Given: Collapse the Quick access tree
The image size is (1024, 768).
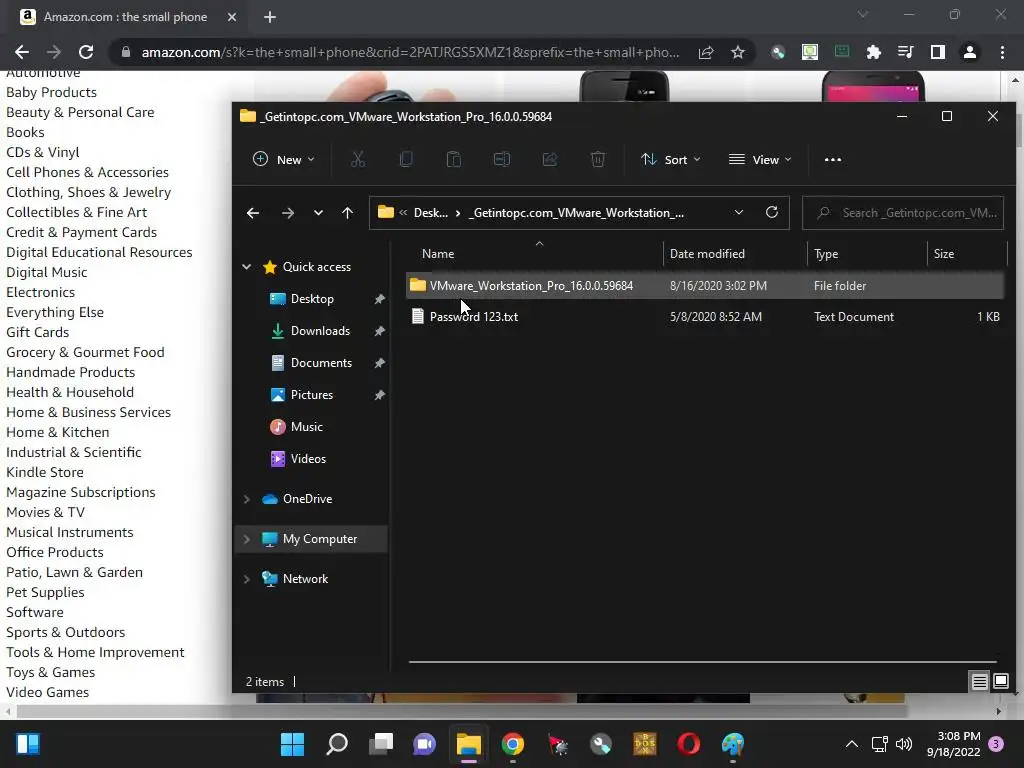Looking at the screenshot, I should click(247, 266).
